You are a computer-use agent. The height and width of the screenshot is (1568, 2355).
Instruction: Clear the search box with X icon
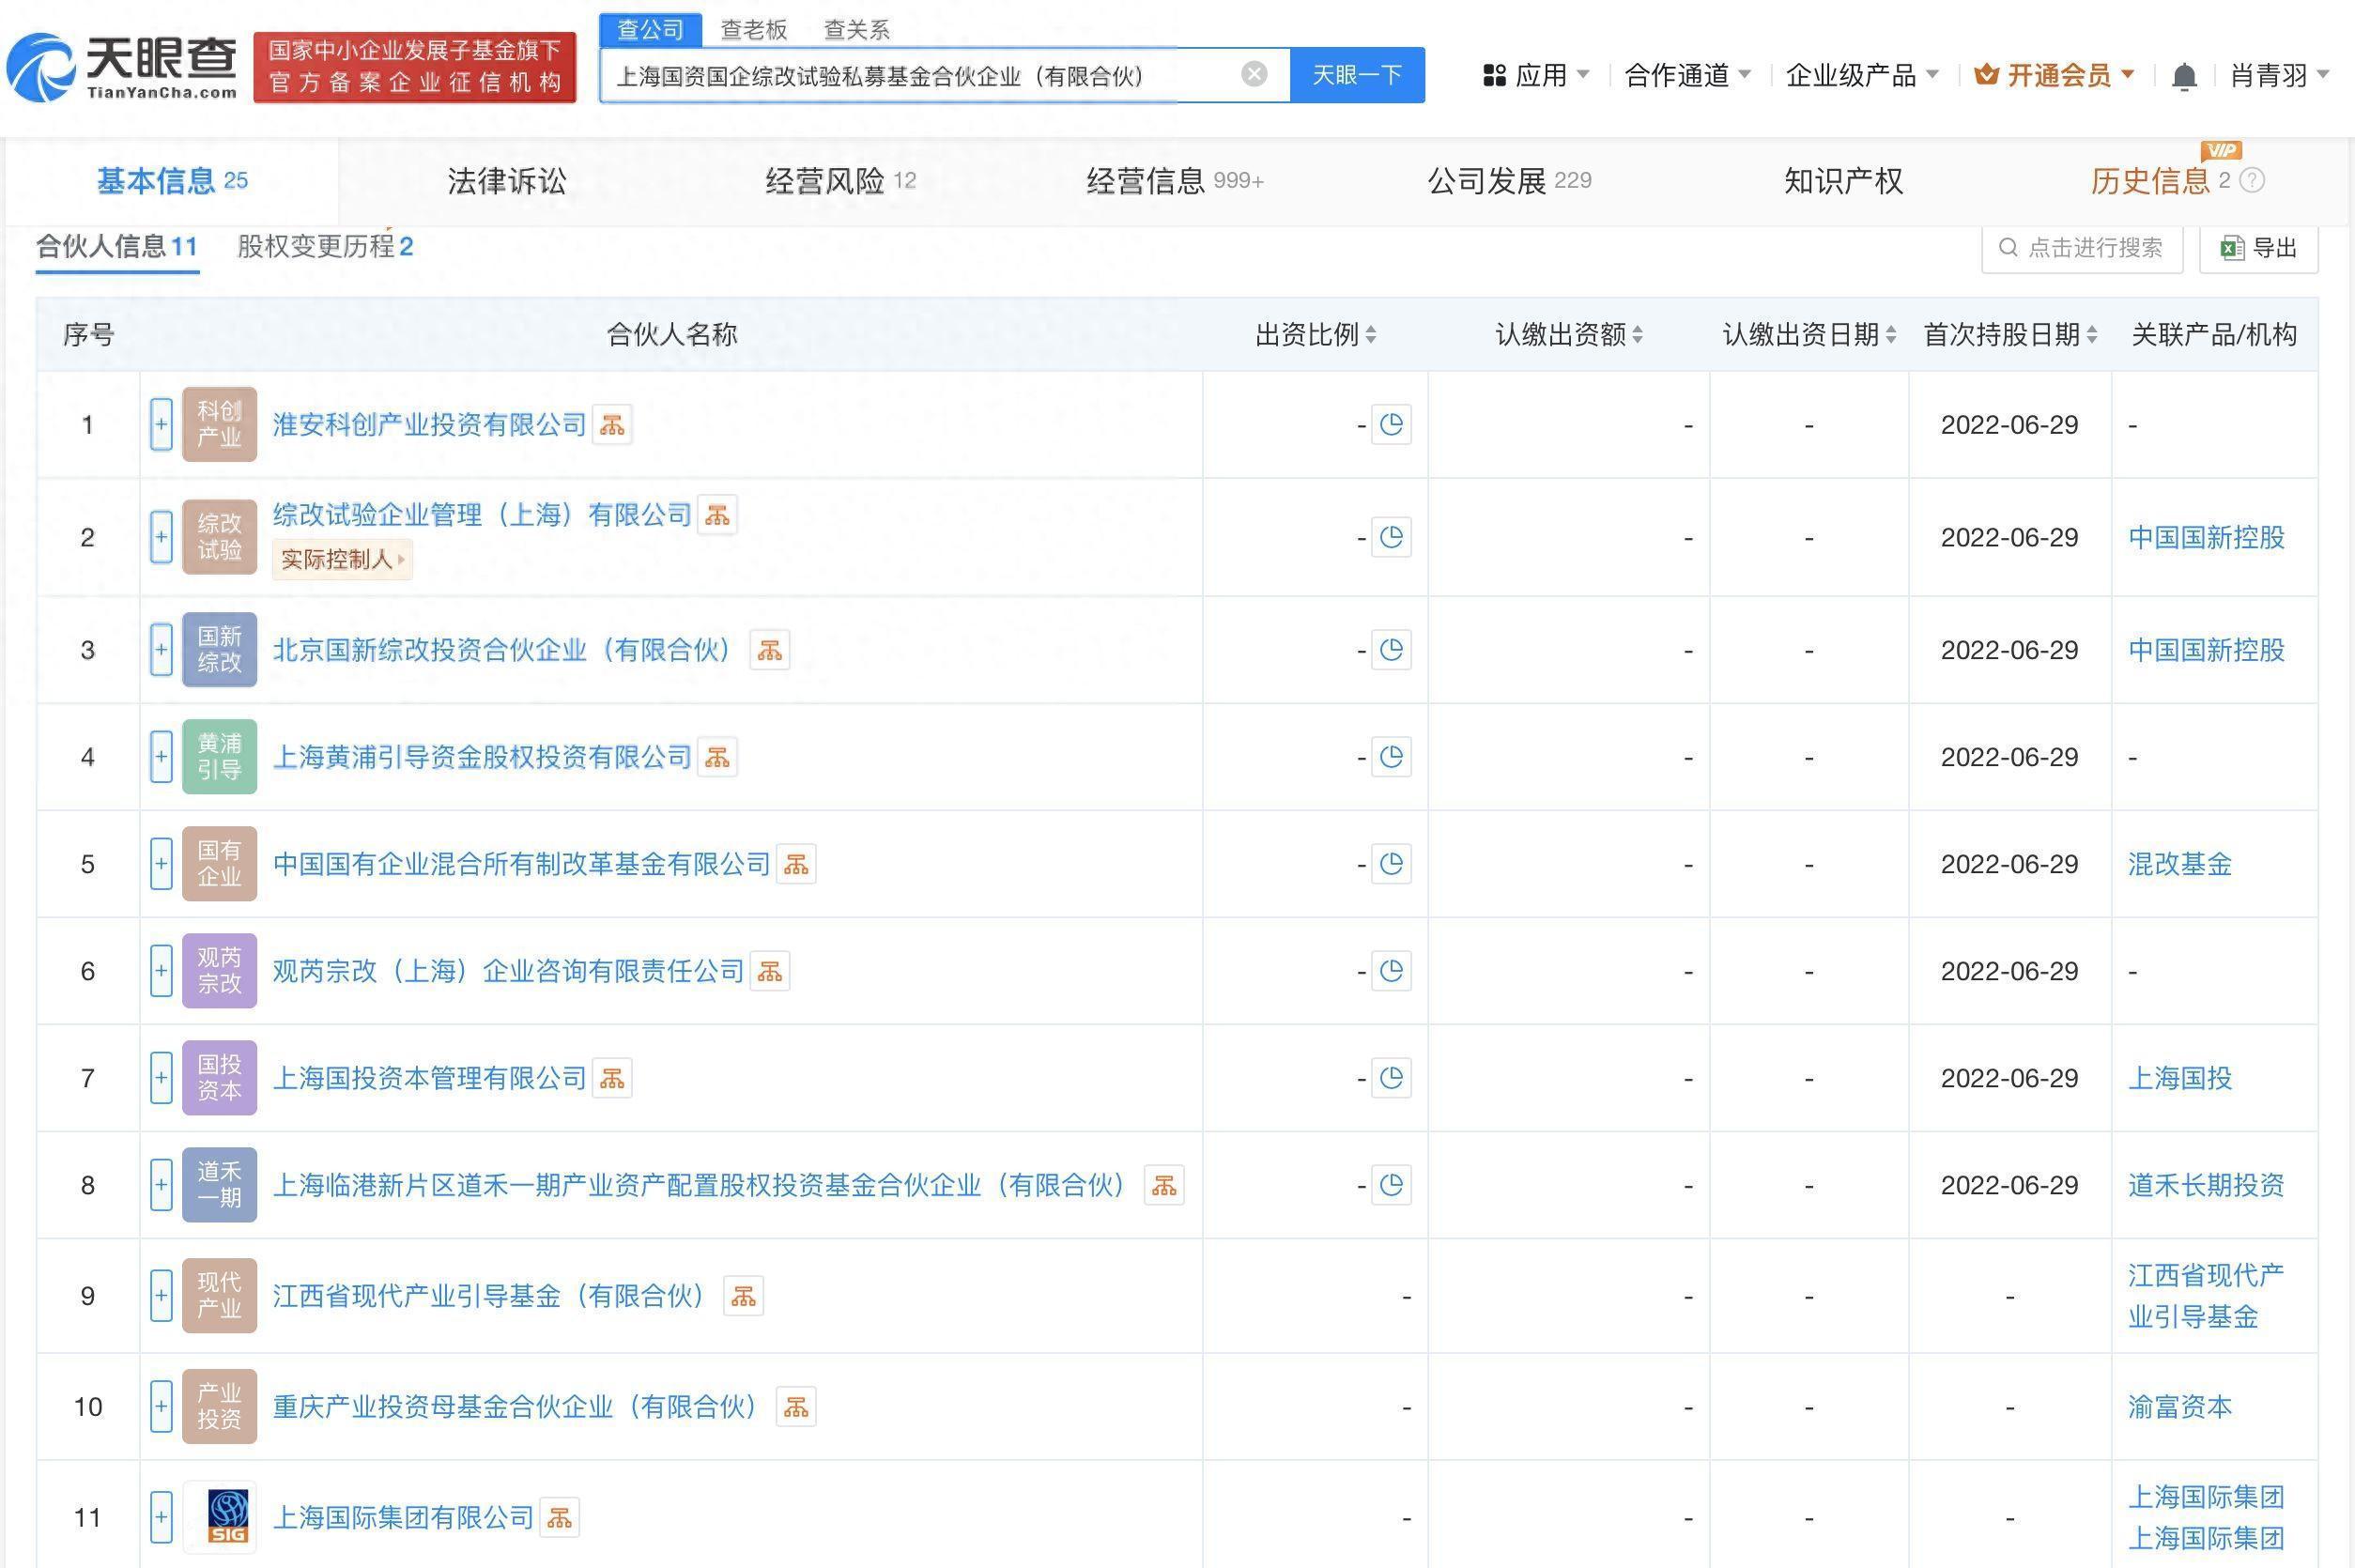tap(1254, 74)
